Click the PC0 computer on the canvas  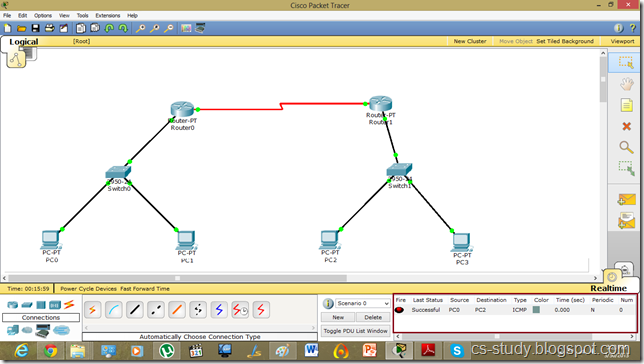coord(51,240)
